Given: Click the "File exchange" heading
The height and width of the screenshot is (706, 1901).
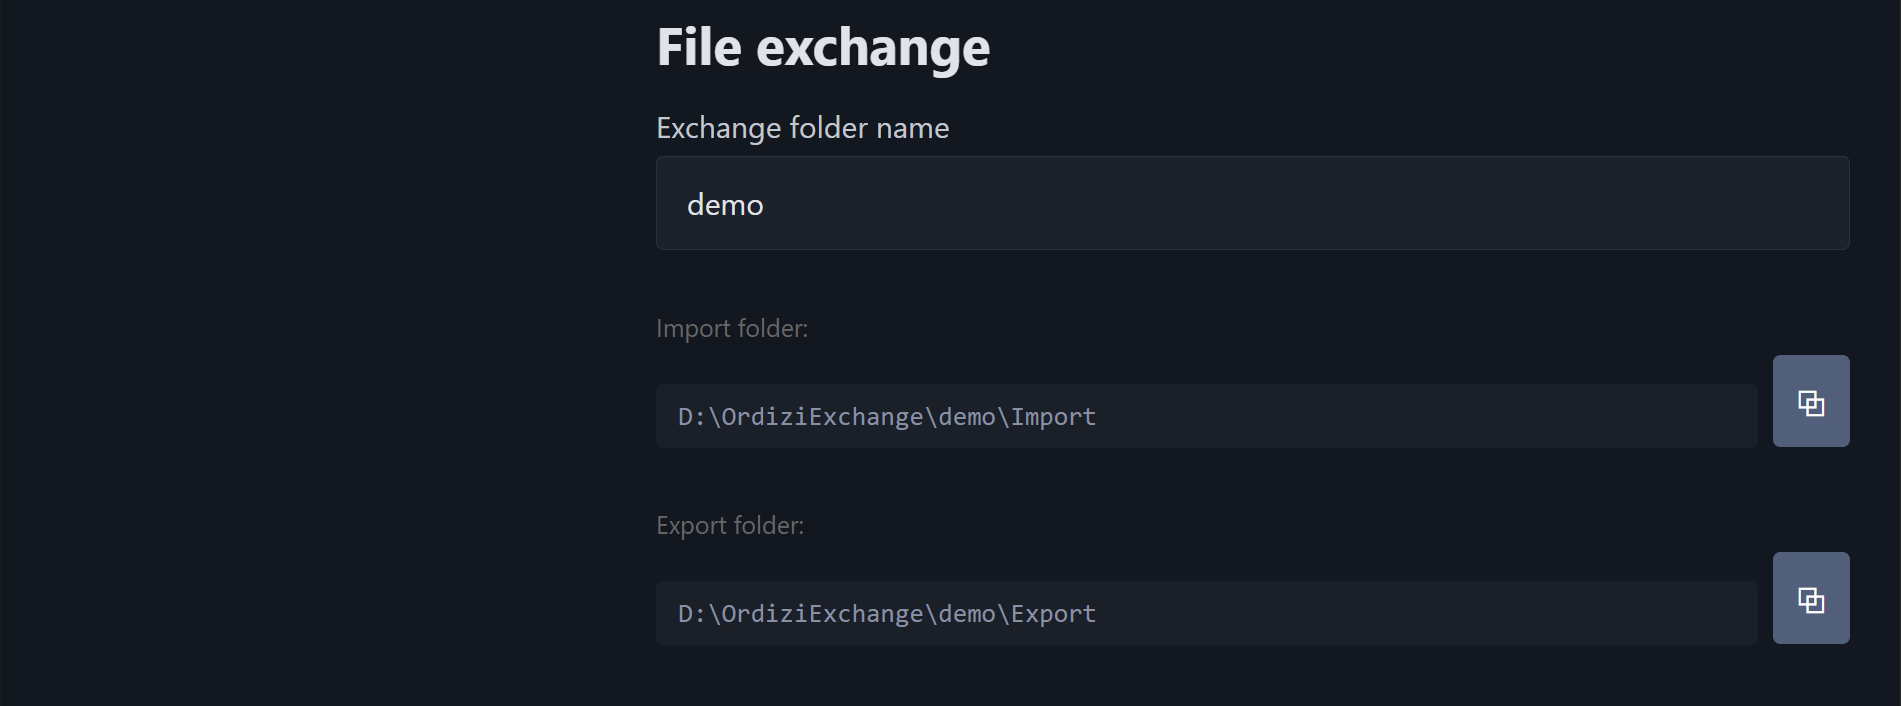Looking at the screenshot, I should click(x=823, y=47).
